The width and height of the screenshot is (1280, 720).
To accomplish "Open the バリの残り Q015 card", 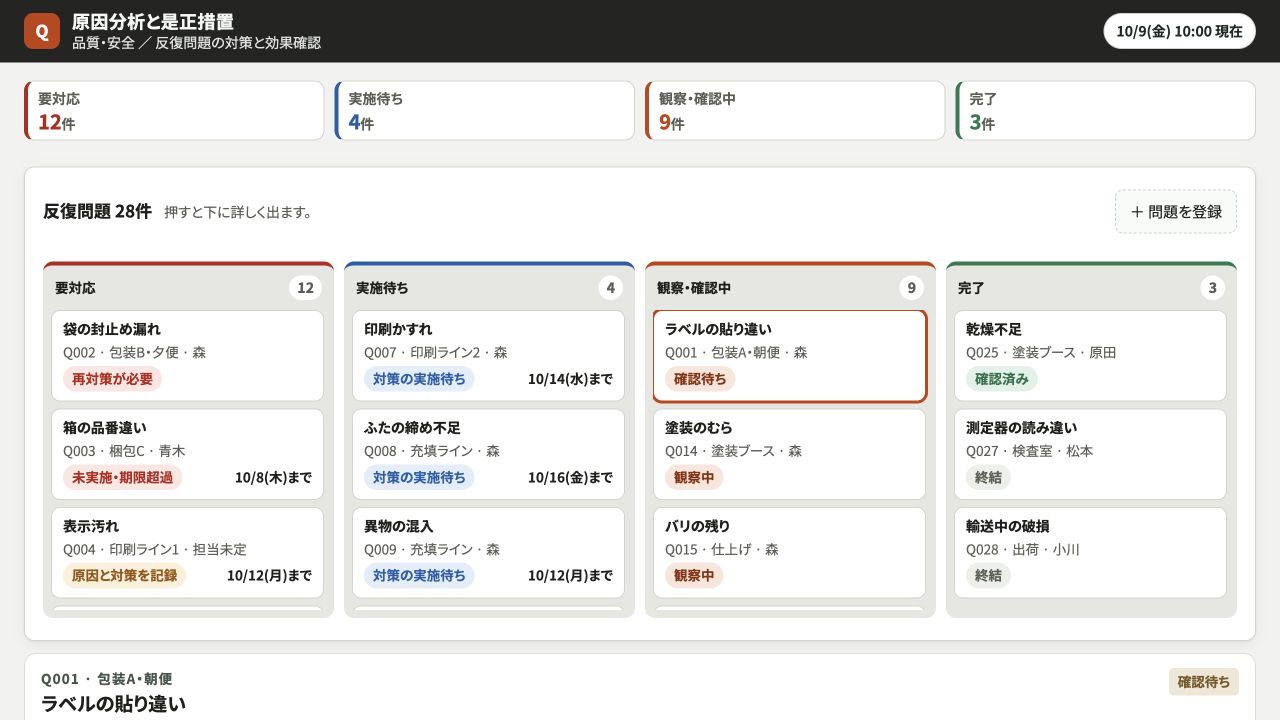I will (x=790, y=553).
